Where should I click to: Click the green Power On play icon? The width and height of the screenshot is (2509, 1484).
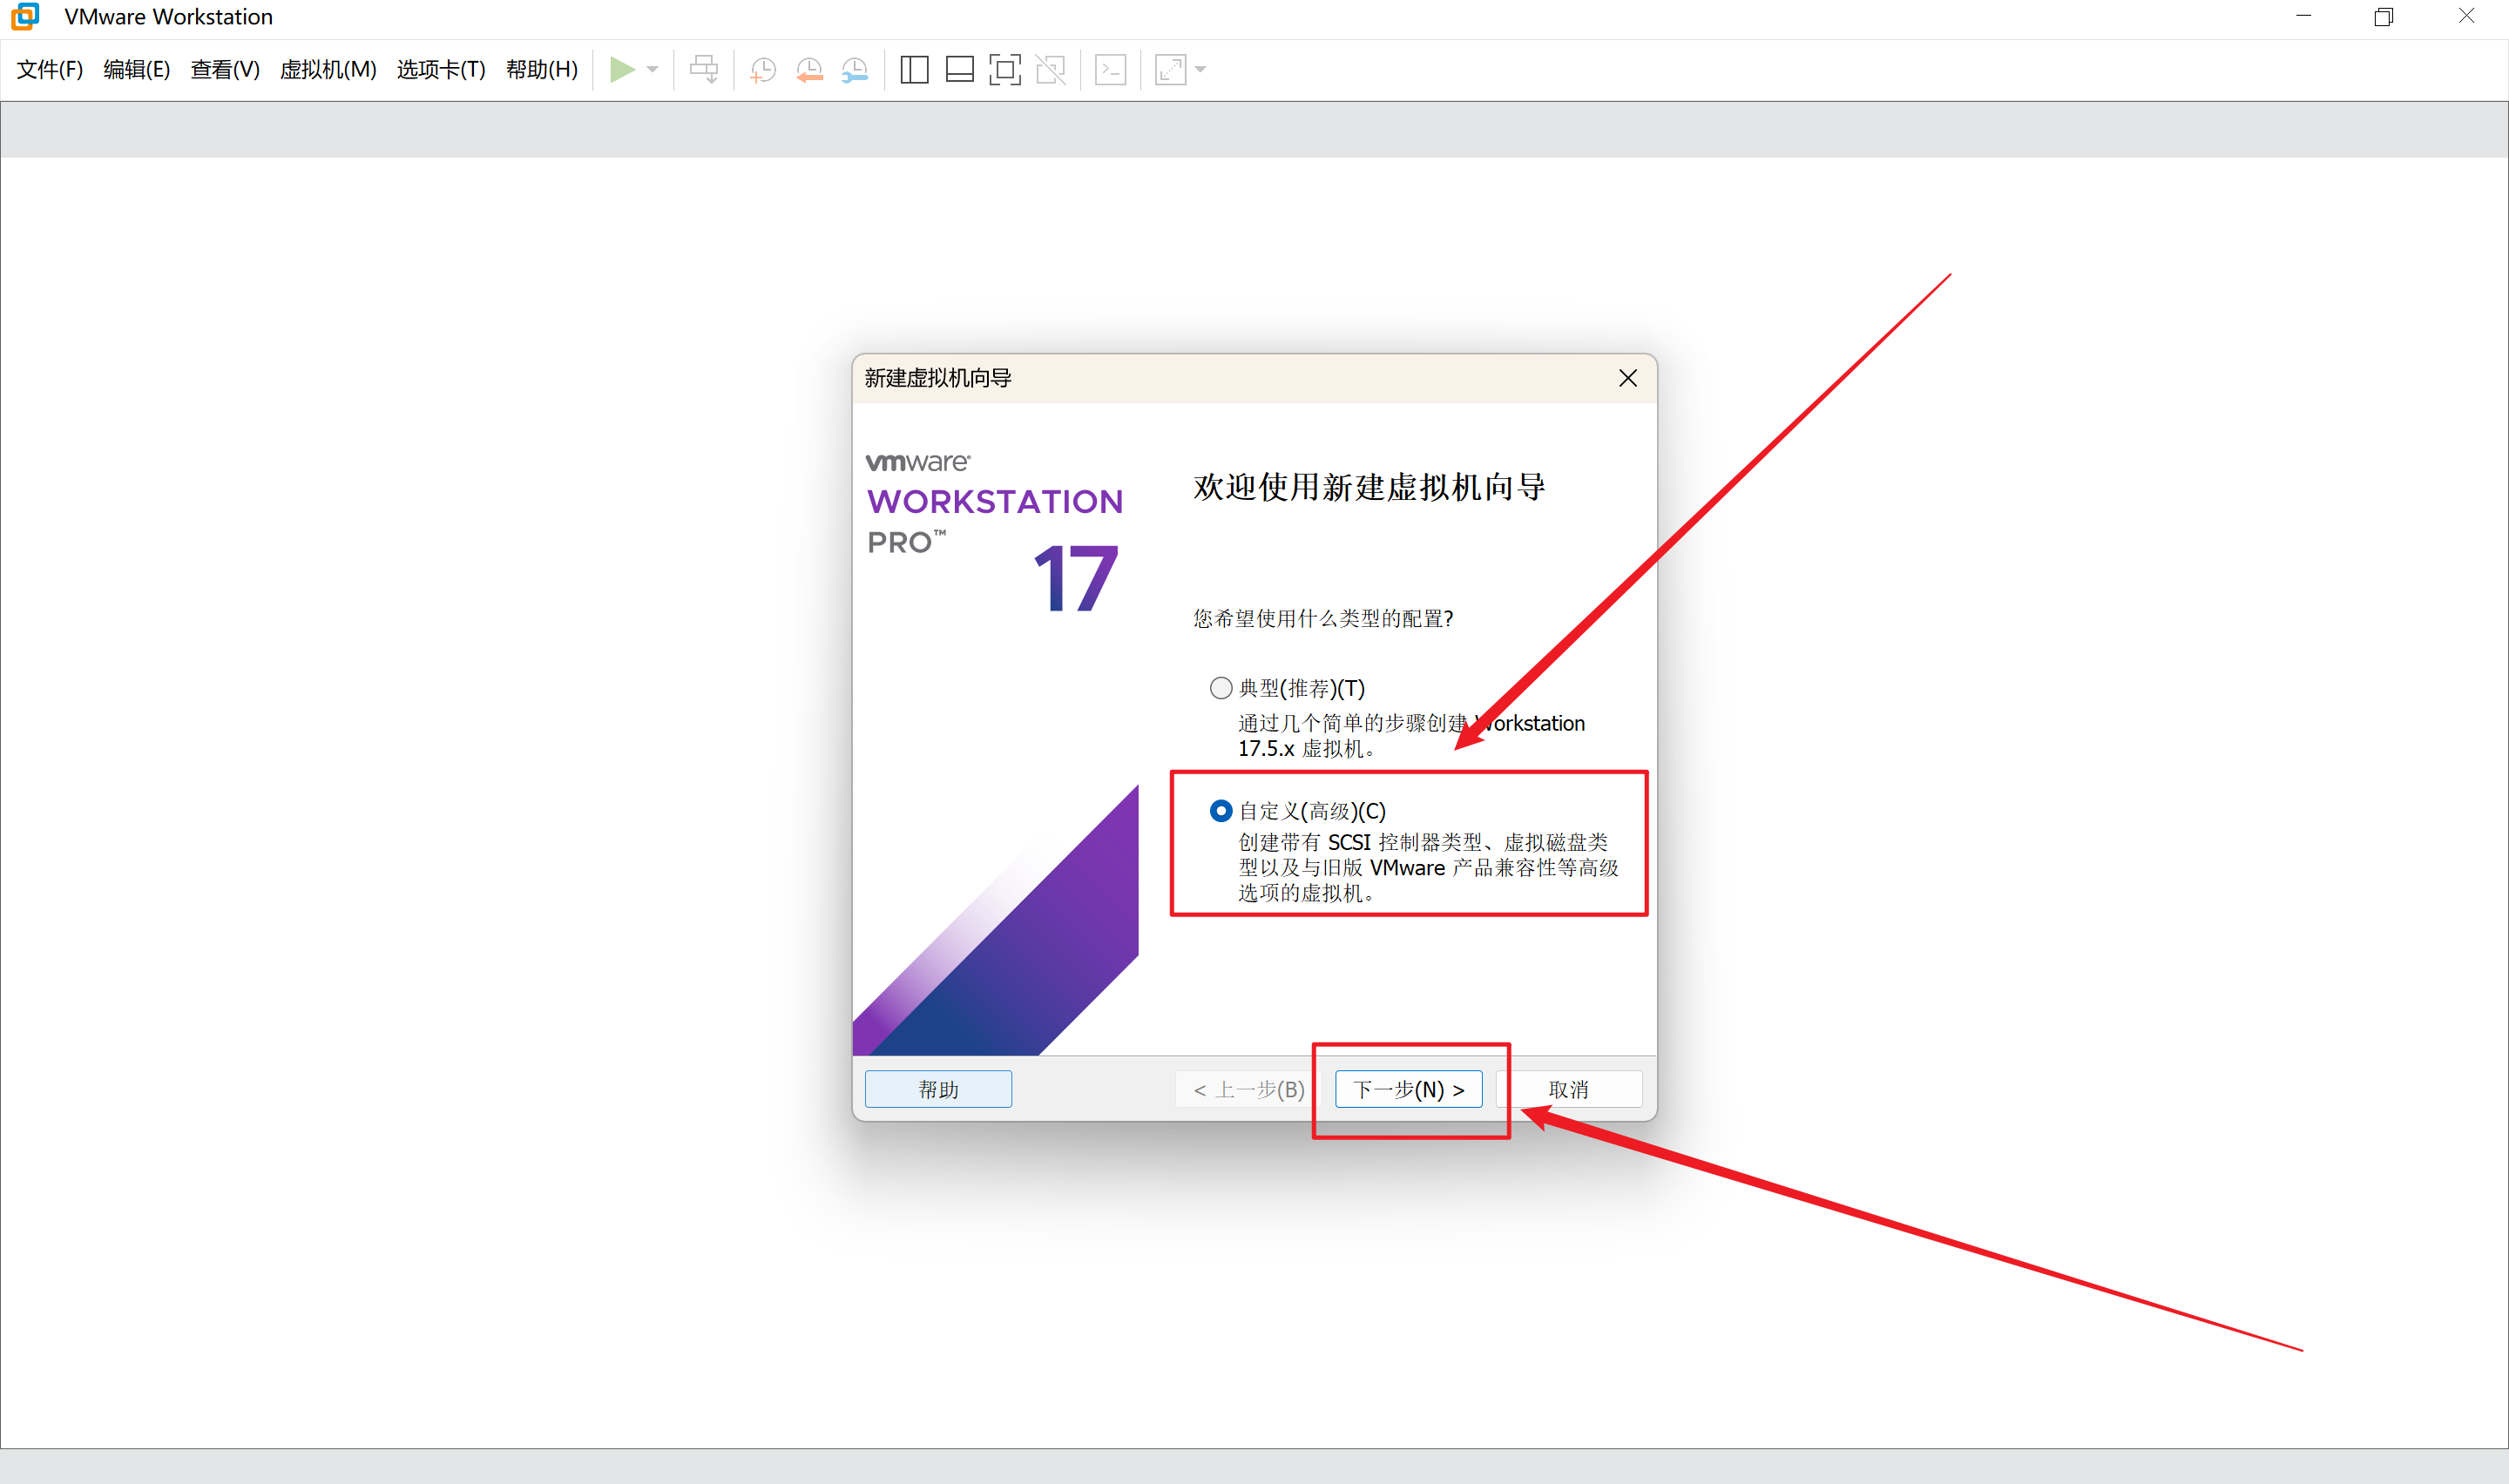tap(621, 69)
